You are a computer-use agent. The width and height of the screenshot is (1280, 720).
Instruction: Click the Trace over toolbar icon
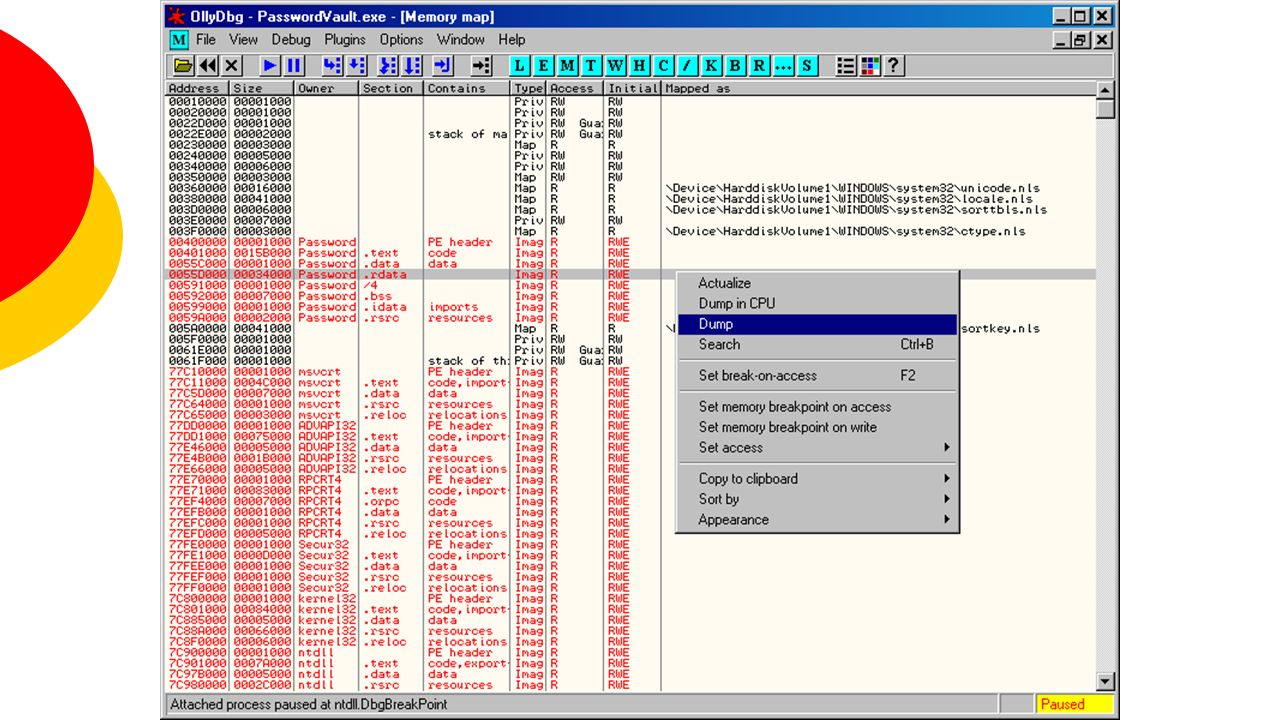tap(412, 66)
